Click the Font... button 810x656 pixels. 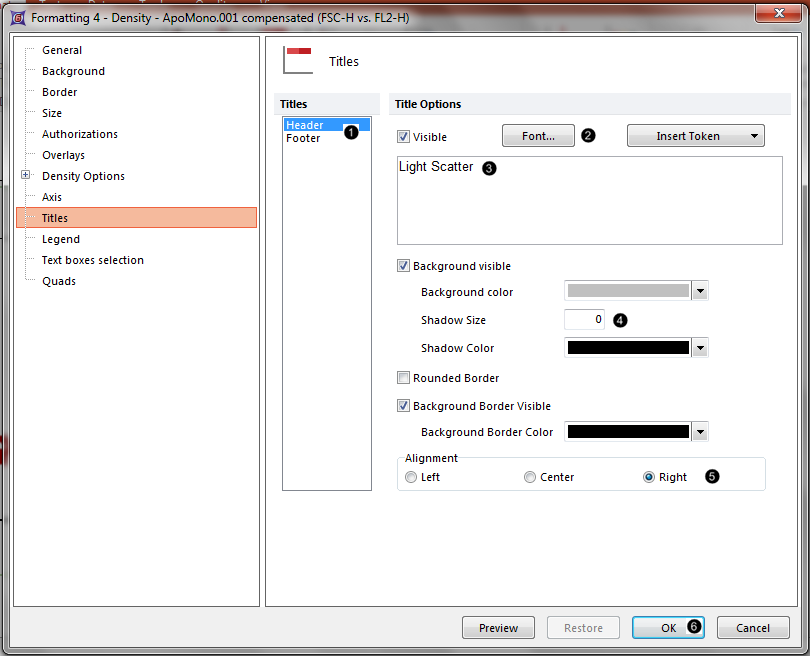538,136
